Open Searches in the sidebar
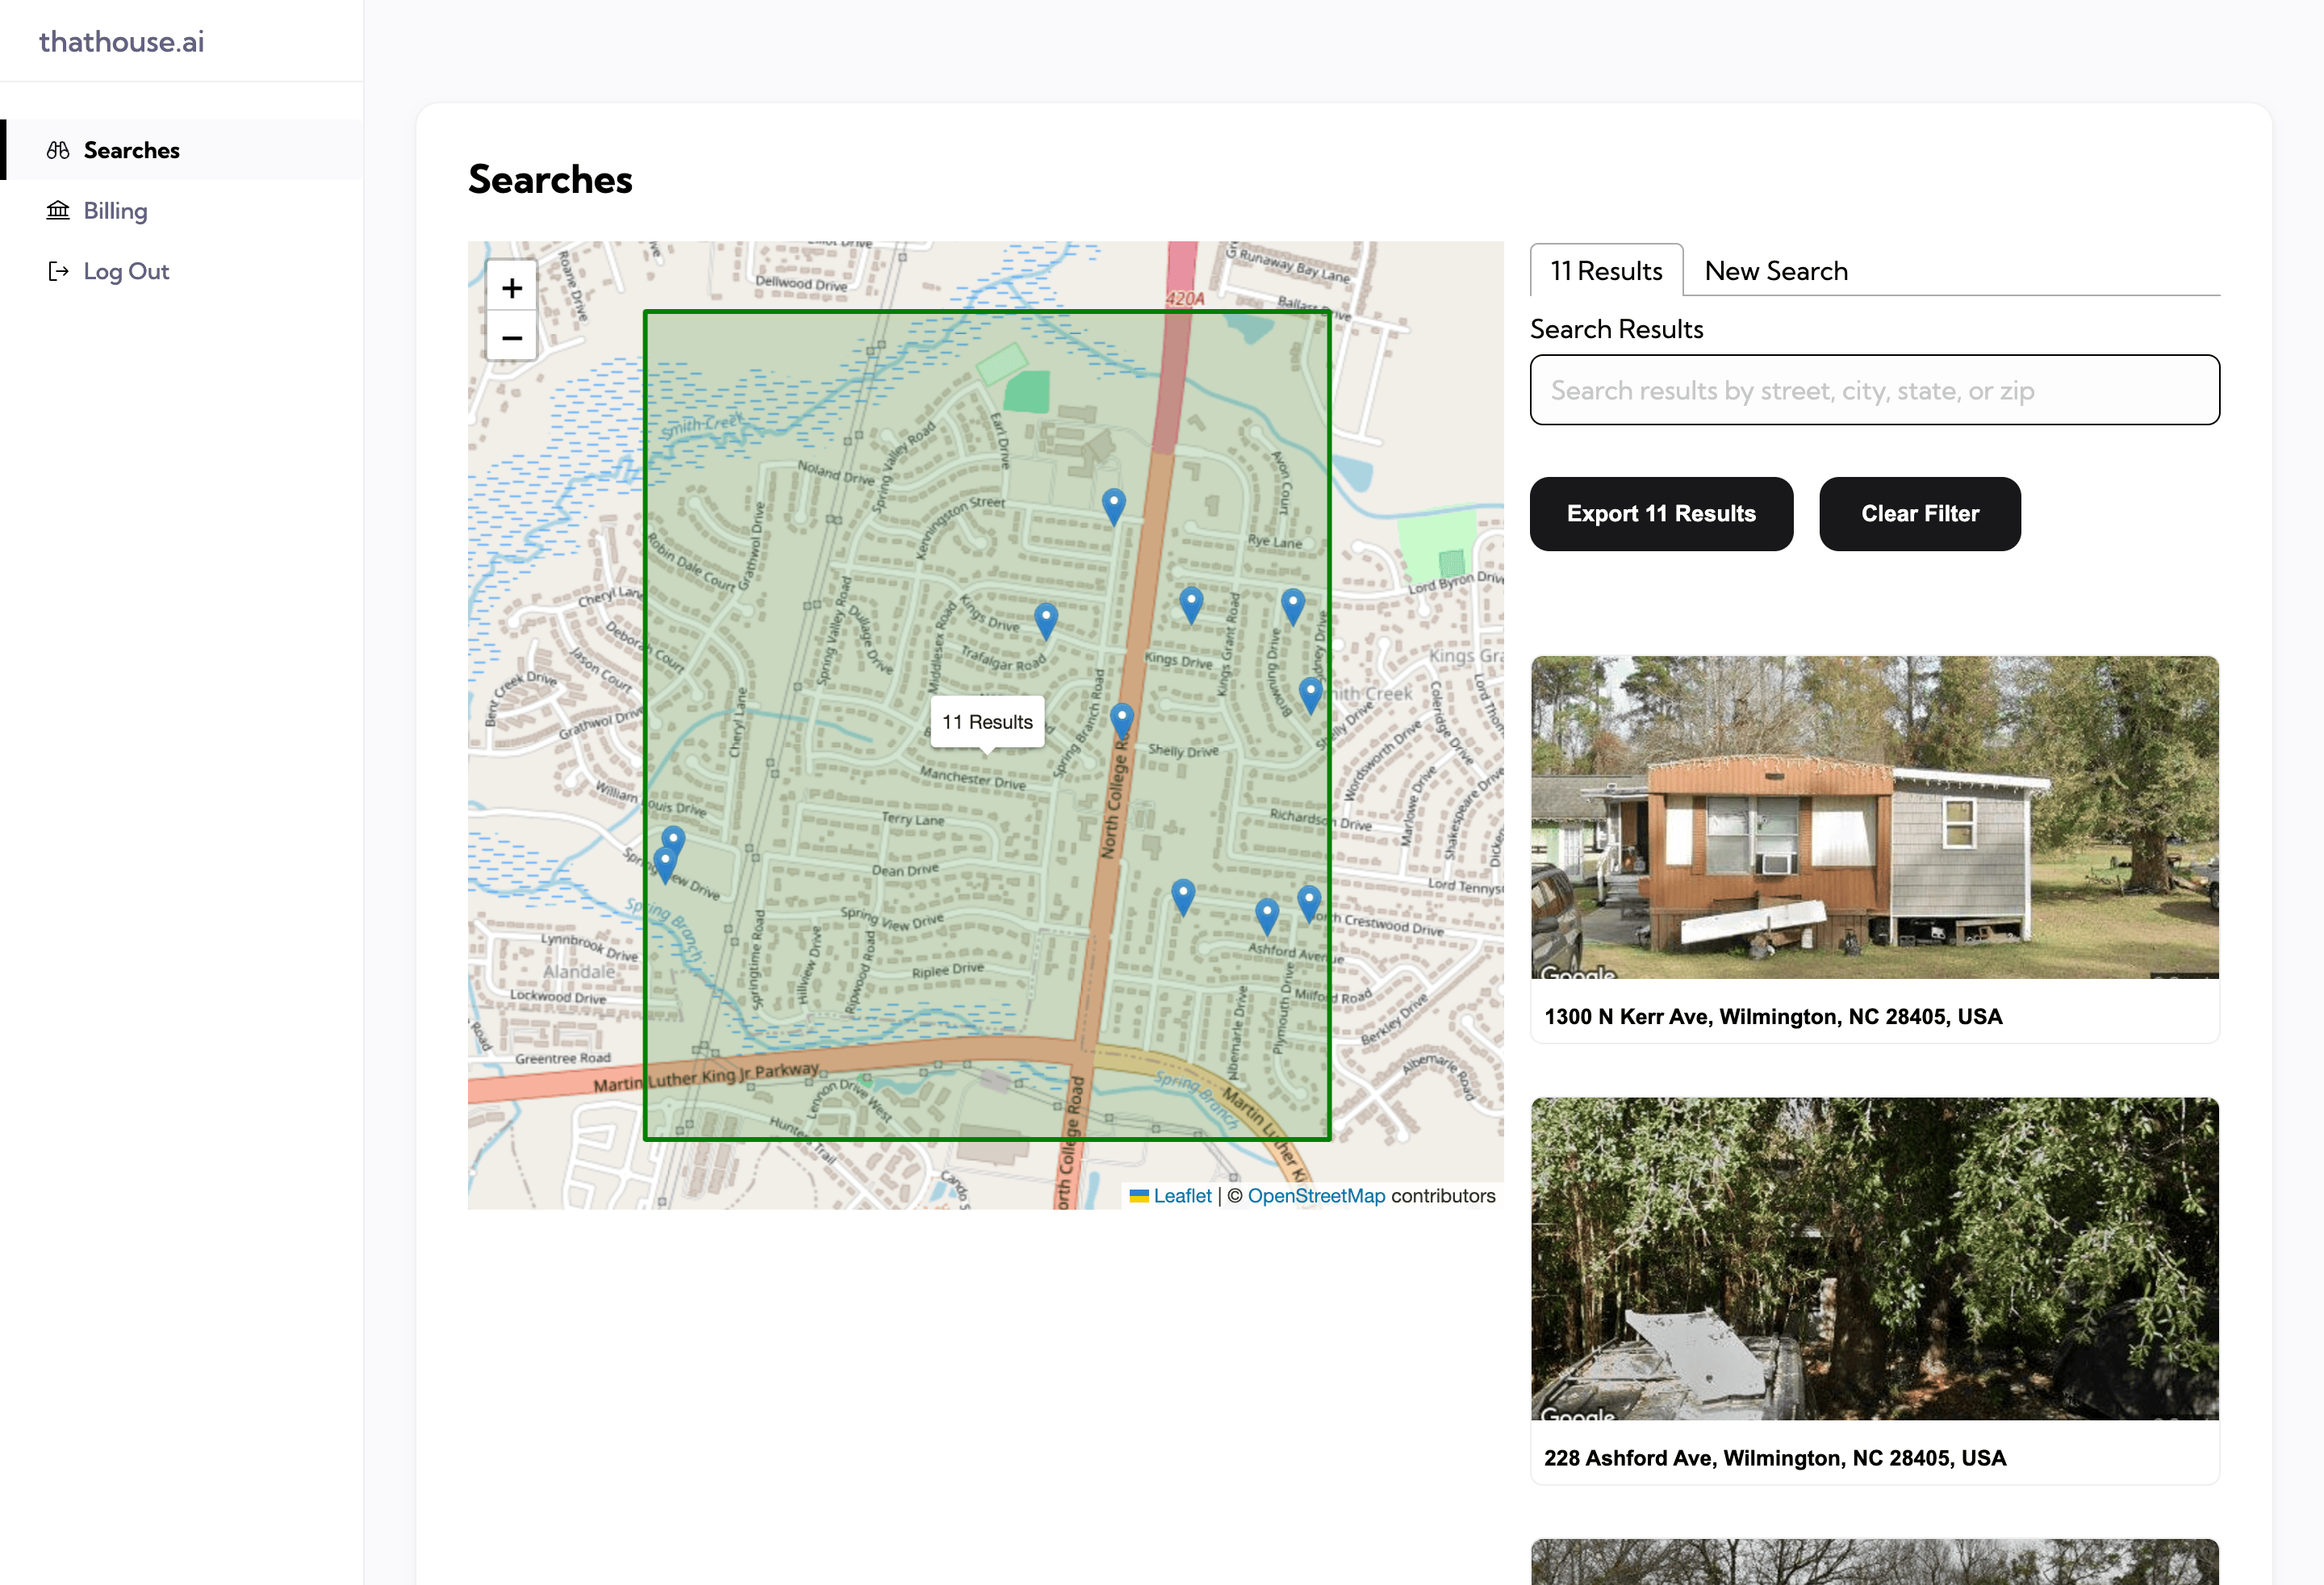Image resolution: width=2324 pixels, height=1585 pixels. coord(182,150)
